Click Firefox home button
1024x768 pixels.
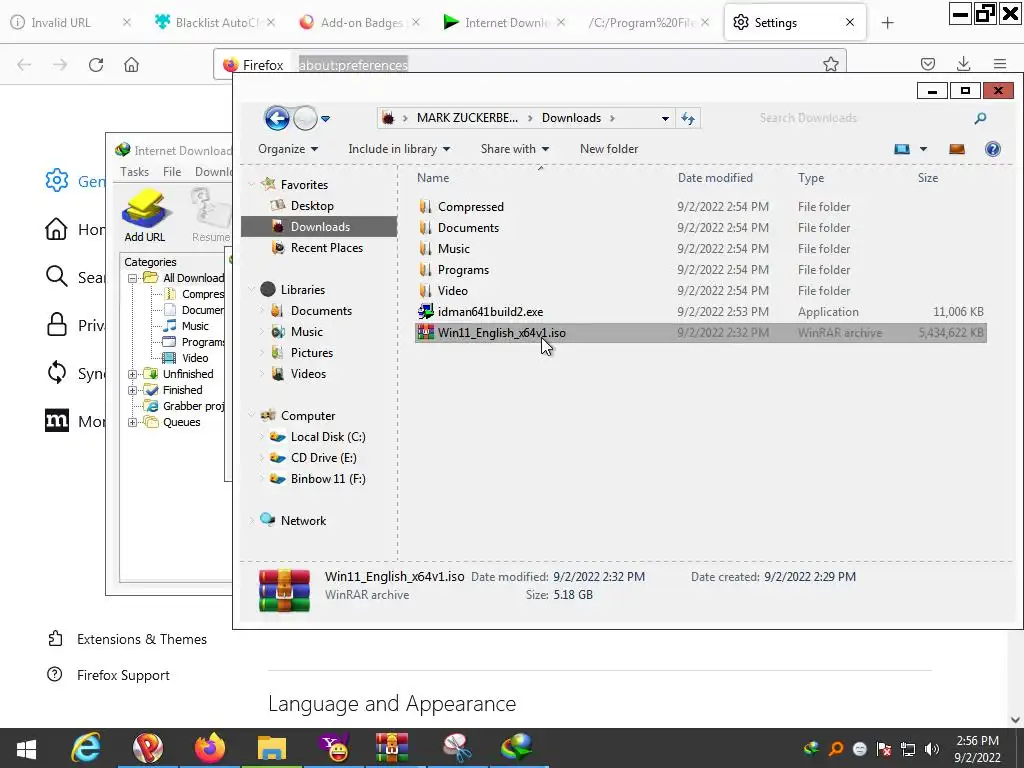pyautogui.click(x=131, y=65)
